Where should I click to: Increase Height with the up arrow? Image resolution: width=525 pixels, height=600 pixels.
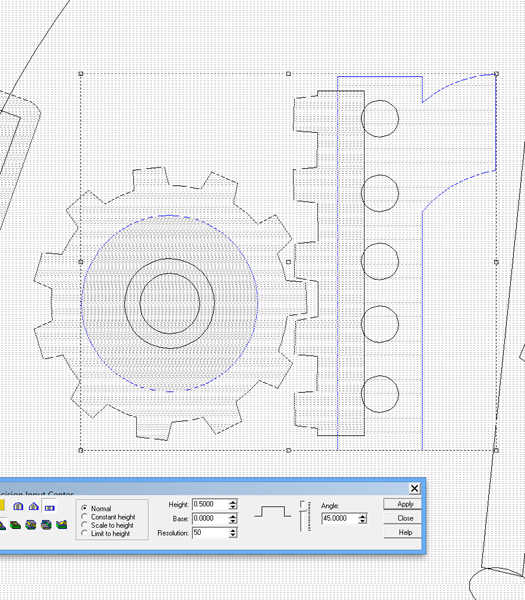click(x=233, y=502)
